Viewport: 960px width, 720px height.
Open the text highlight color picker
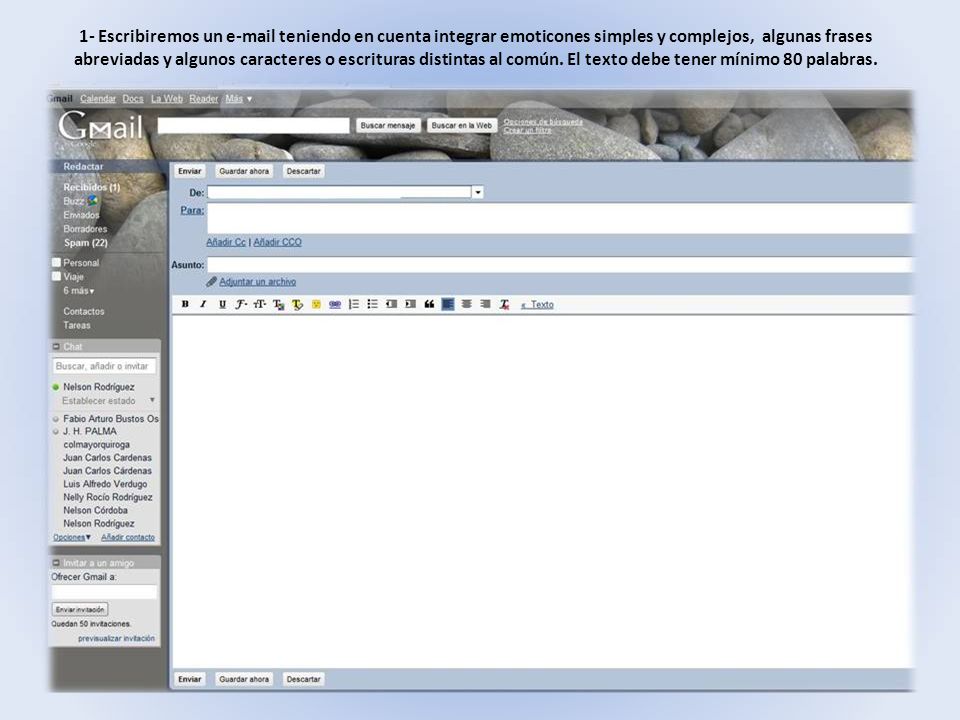coord(298,304)
